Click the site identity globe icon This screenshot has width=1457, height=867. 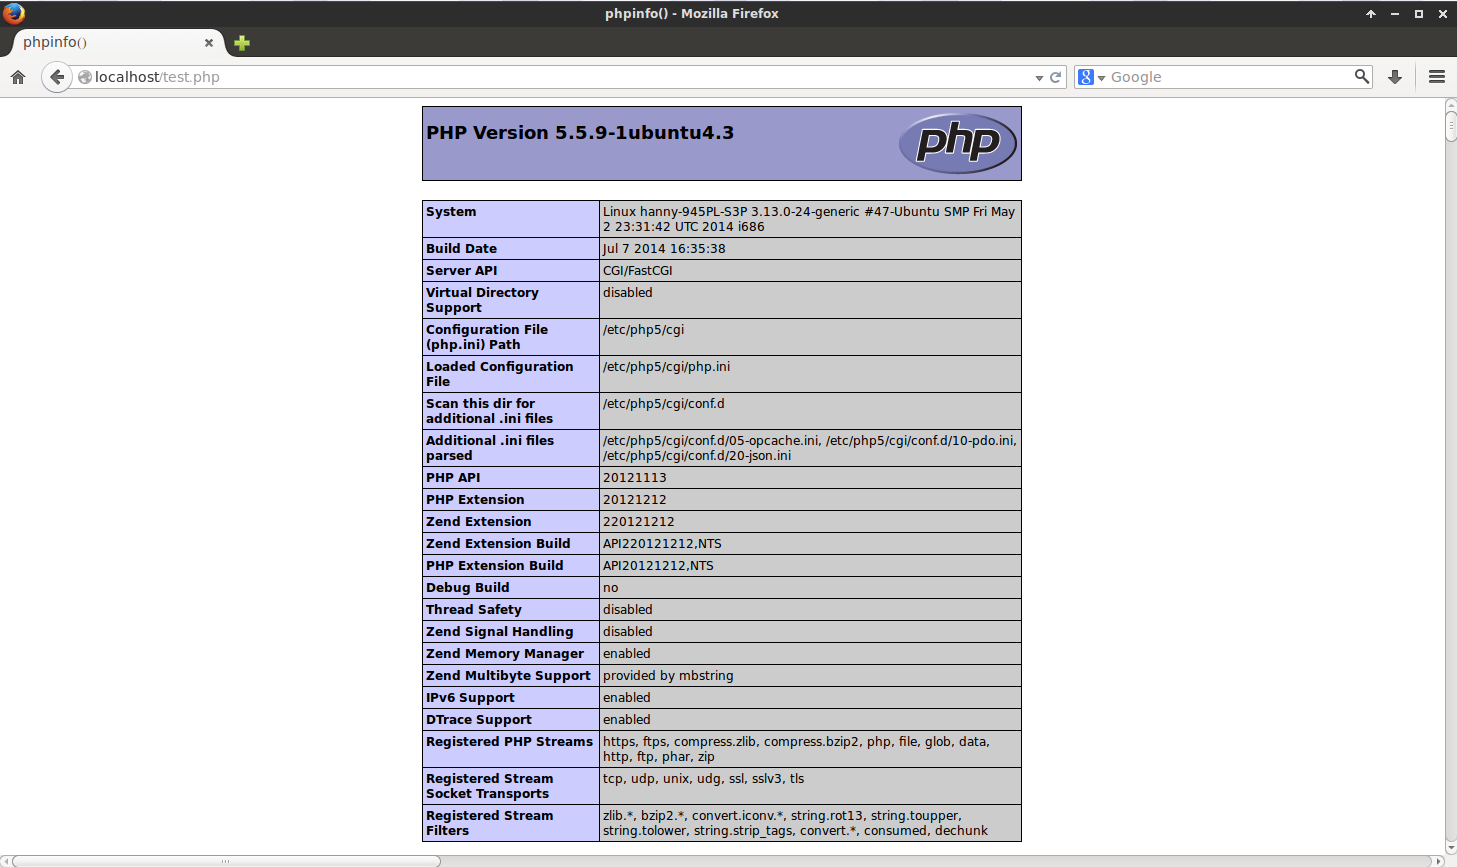pyautogui.click(x=85, y=77)
